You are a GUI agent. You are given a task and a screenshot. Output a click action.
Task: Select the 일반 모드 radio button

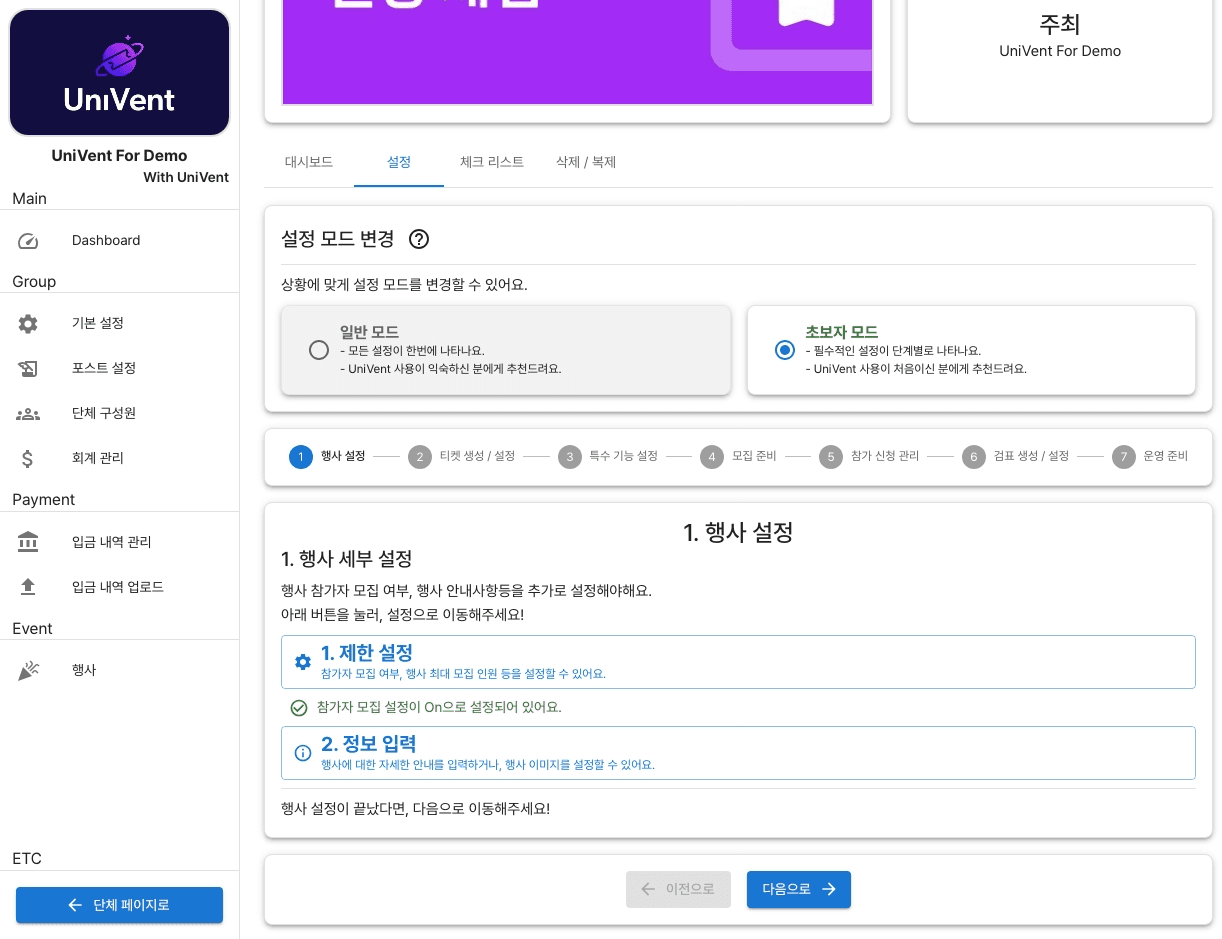pos(319,350)
